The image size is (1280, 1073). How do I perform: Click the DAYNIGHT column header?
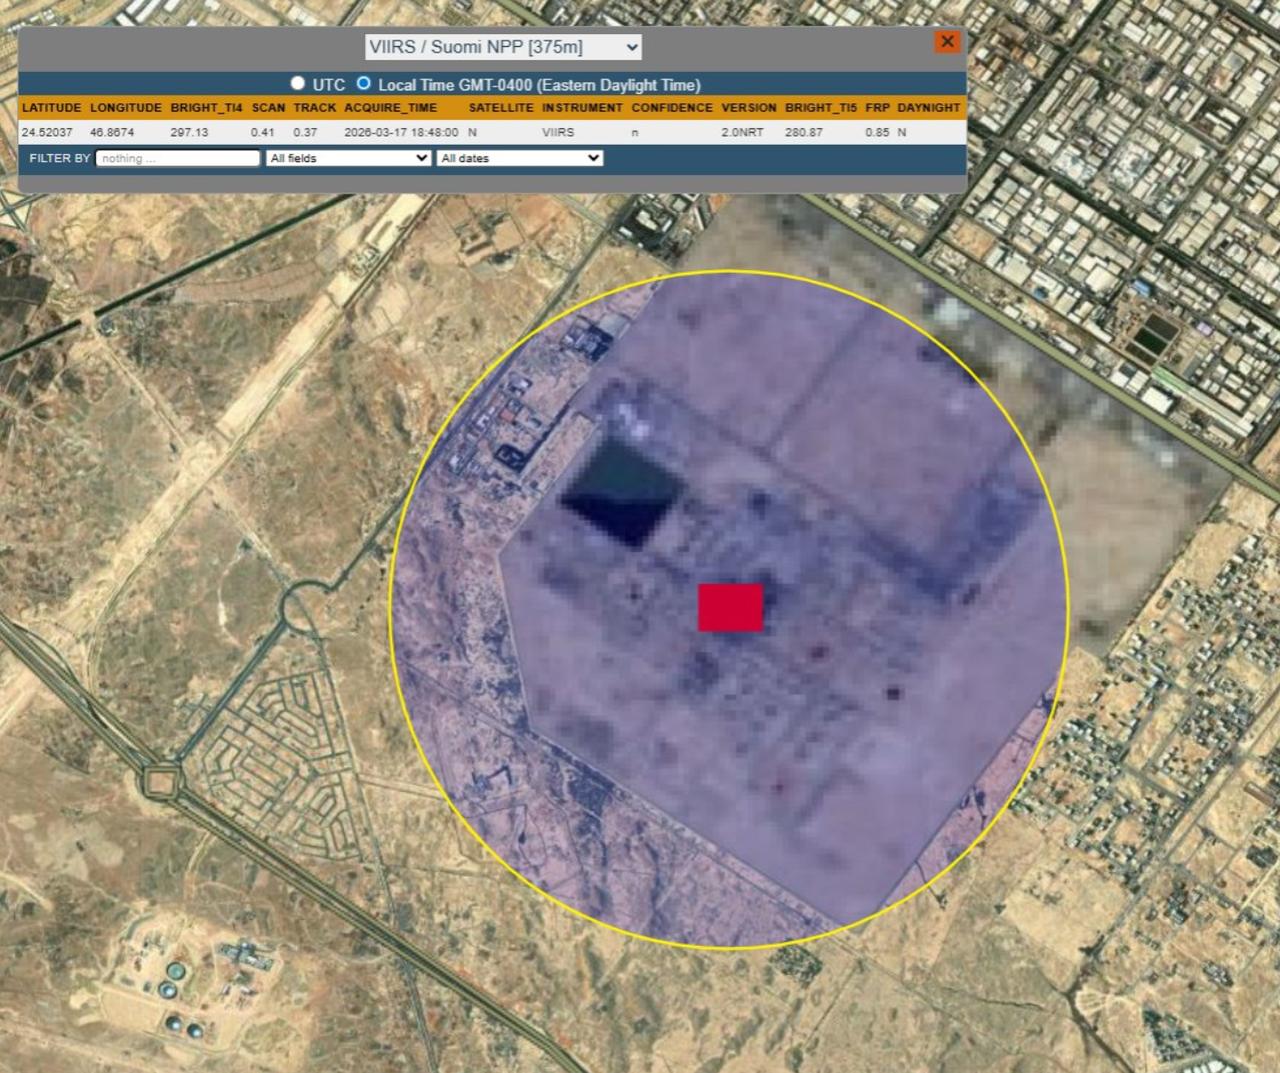click(x=929, y=108)
